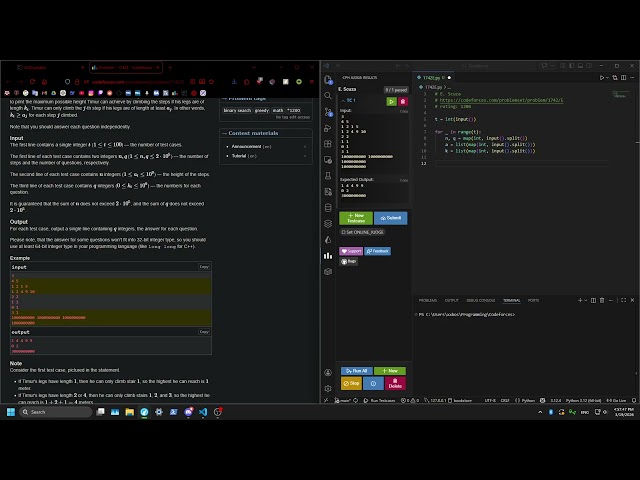
Task: Open Tutorial link in Contest materials
Action: pyautogui.click(x=239, y=156)
